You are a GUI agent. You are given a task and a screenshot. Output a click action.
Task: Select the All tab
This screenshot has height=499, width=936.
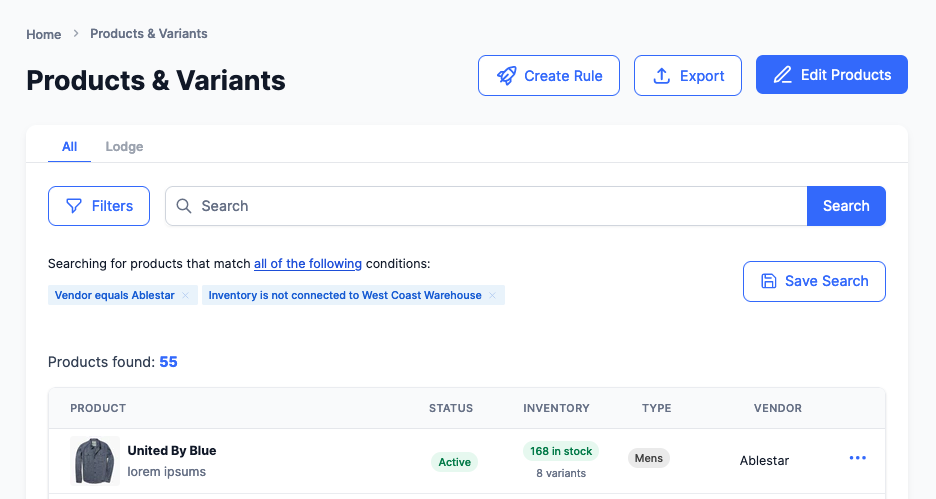(x=69, y=147)
